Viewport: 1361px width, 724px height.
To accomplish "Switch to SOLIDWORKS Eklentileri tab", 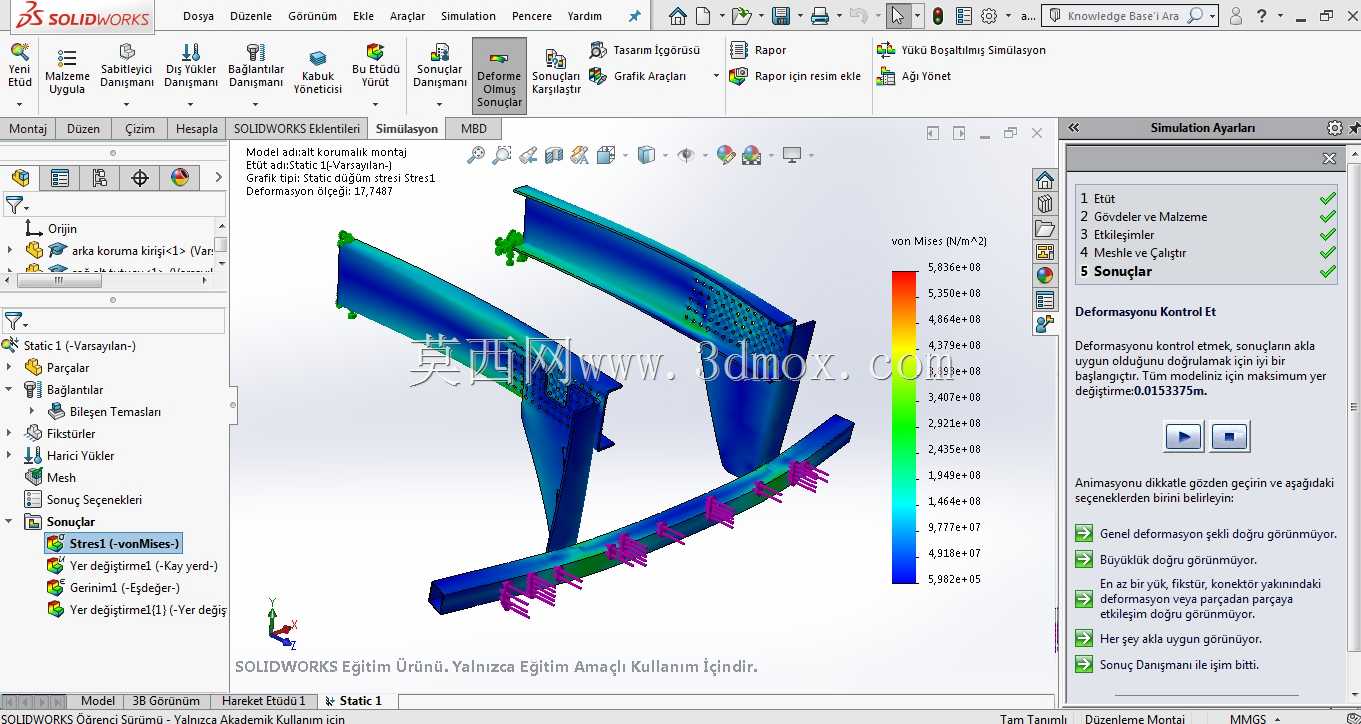I will 296,129.
